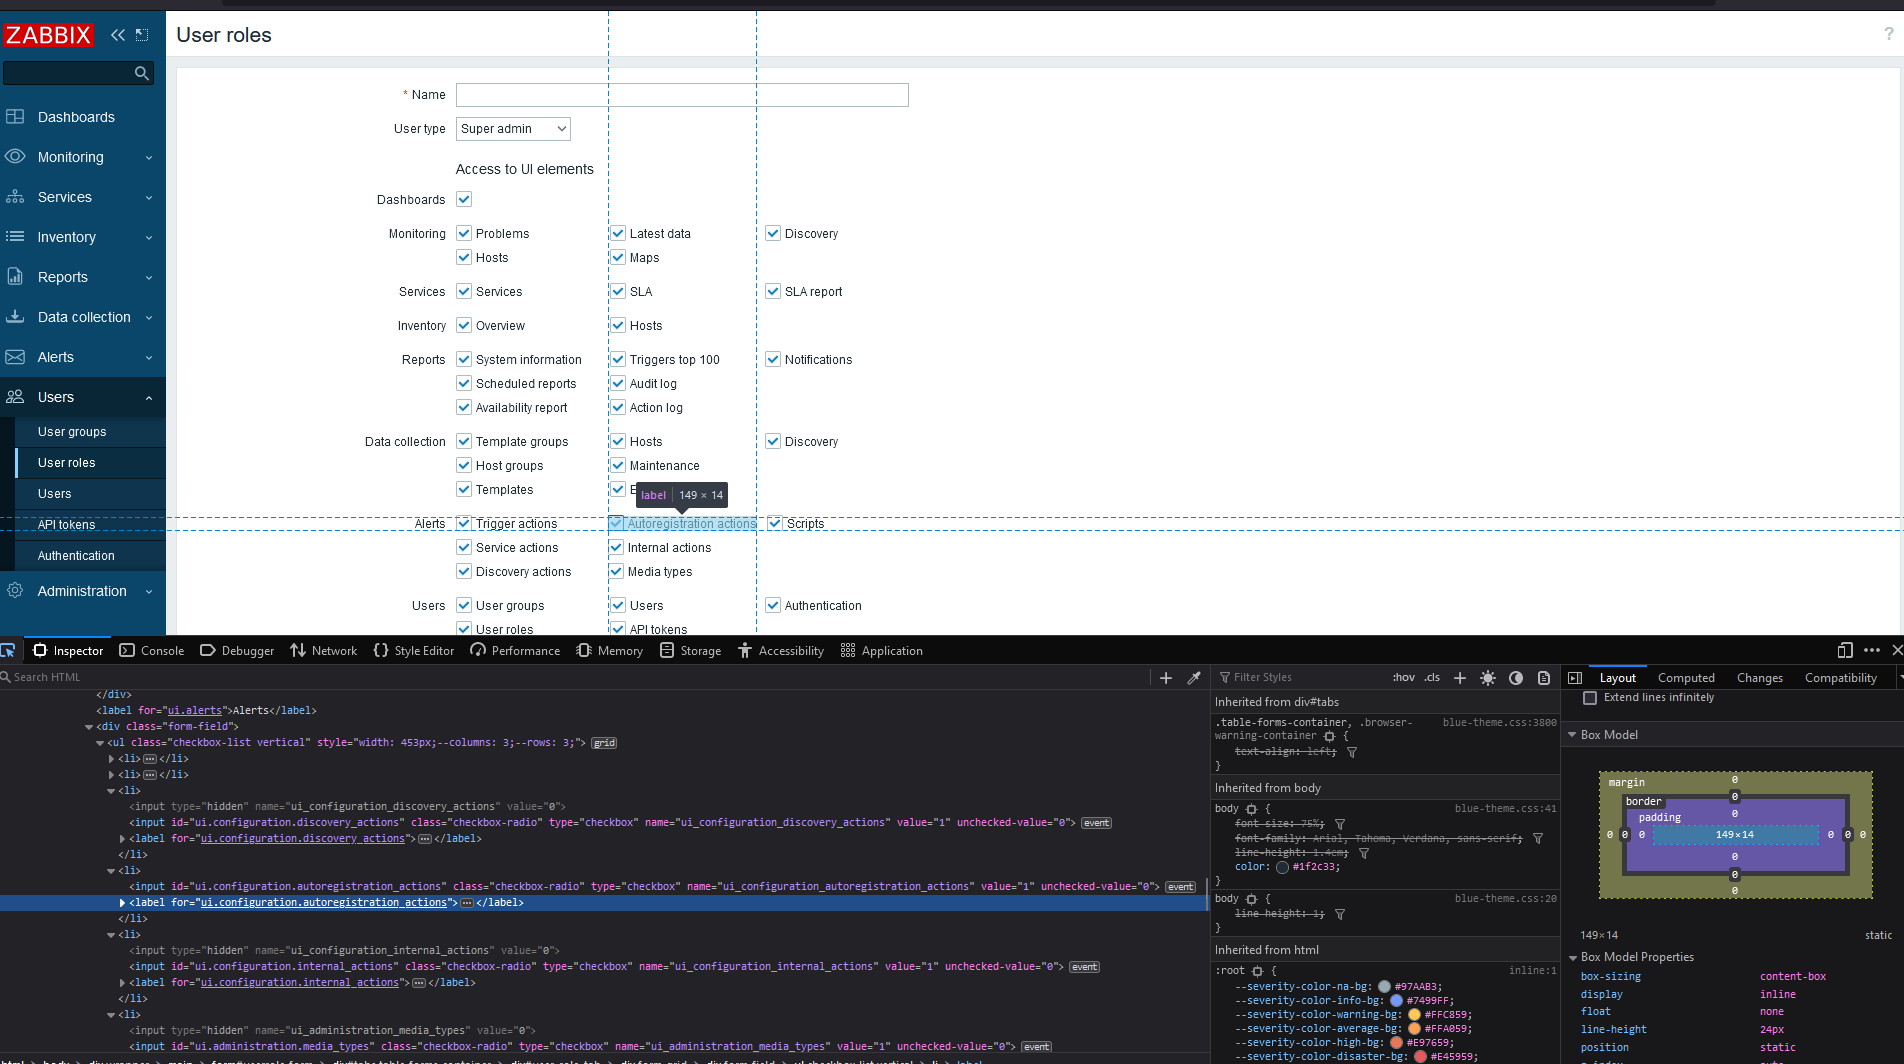Click the settings cog beside :root rule
The height and width of the screenshot is (1064, 1904).
(x=1258, y=971)
